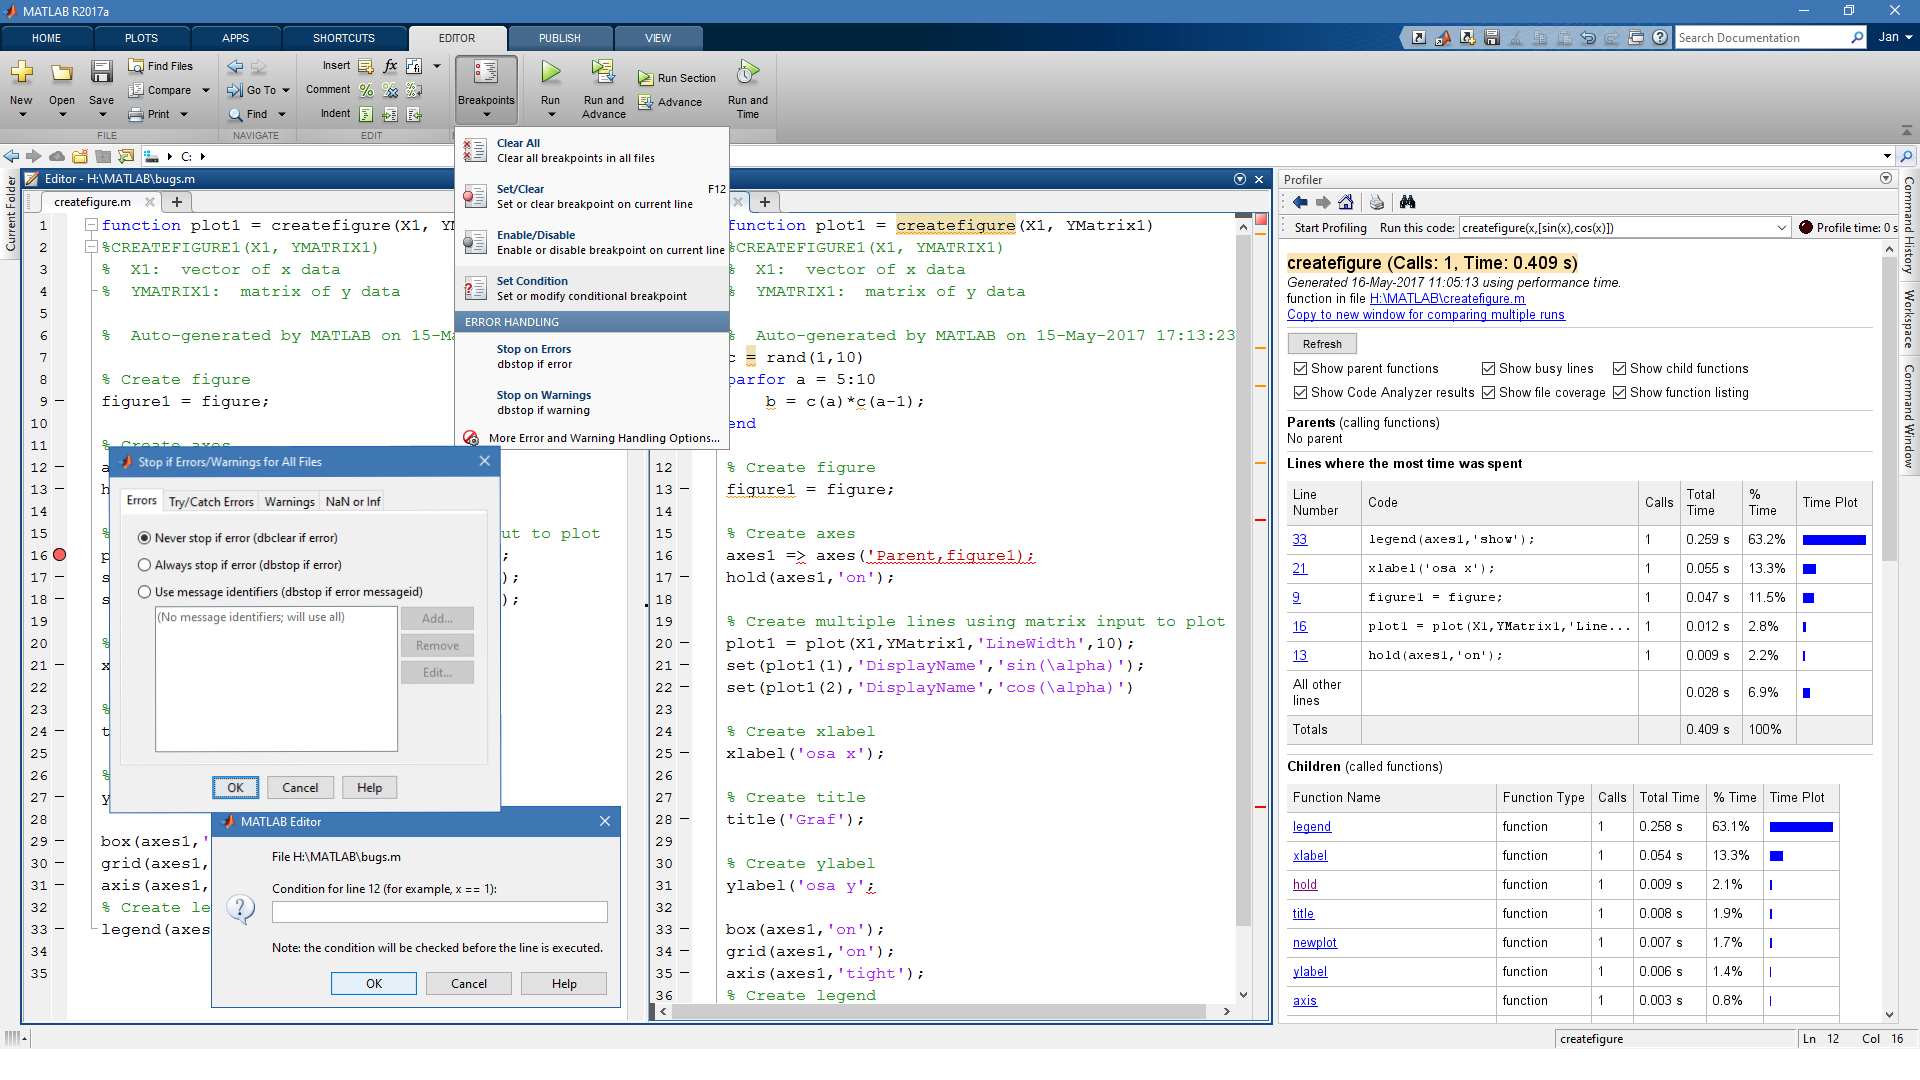Click the editor horizontal scrollbar
Viewport: 1920px width, 1080px height.
click(x=940, y=1012)
